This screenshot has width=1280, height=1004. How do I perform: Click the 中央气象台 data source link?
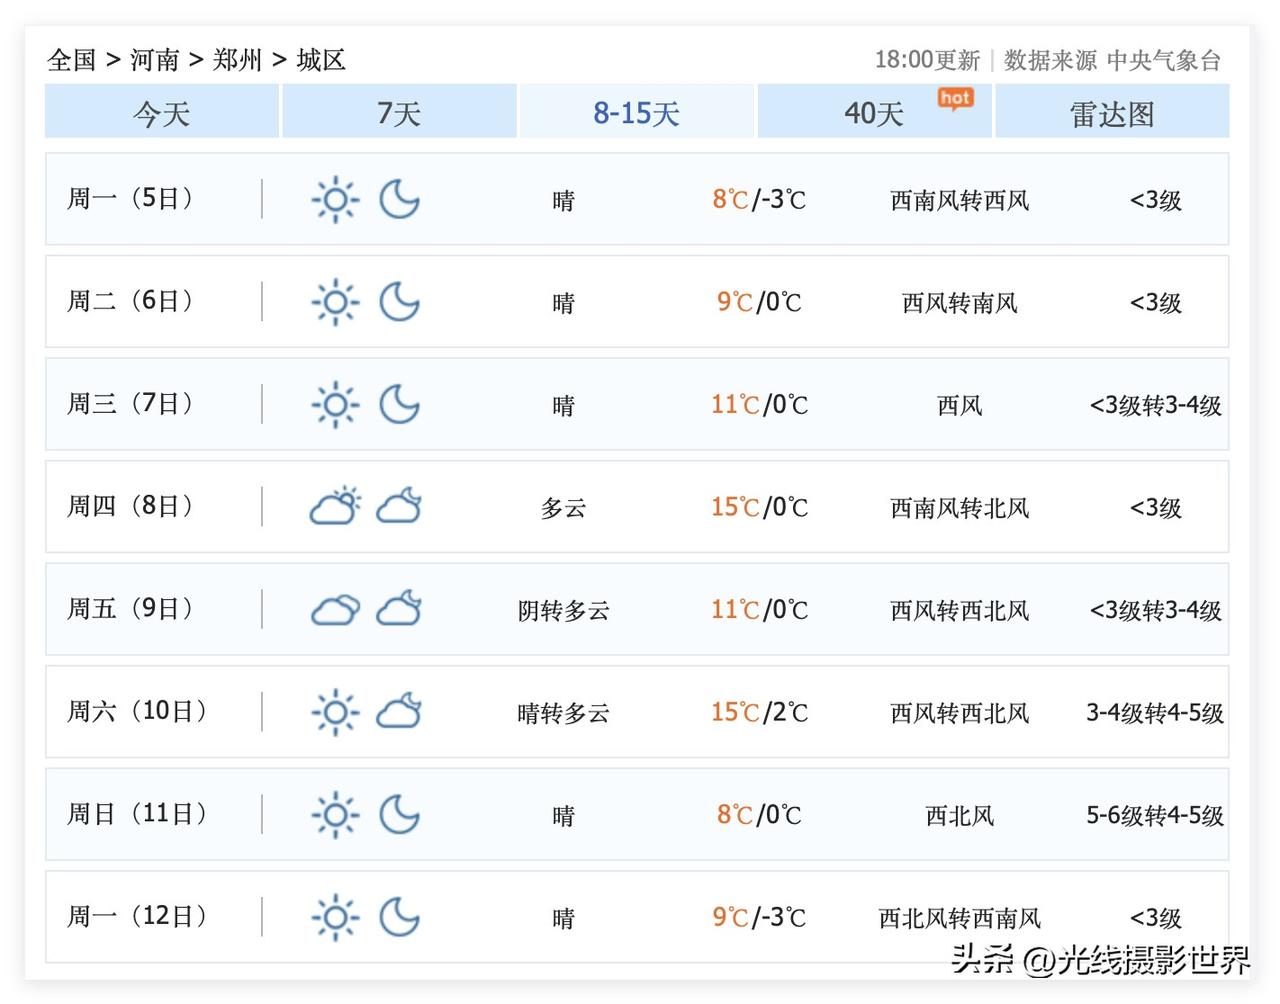pyautogui.click(x=1164, y=60)
